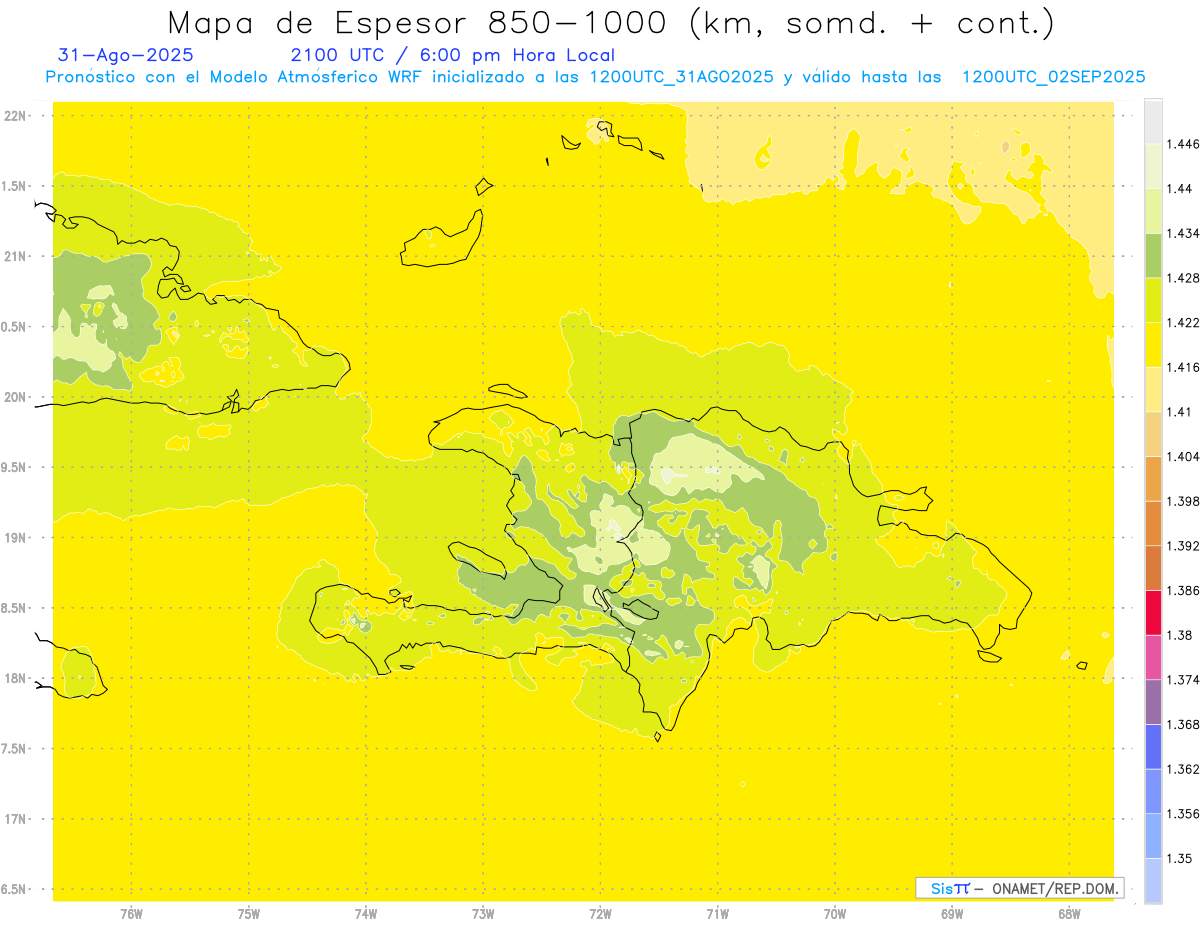Click the '8.5N' latitude tick label
The image size is (1200, 927).
15,609
